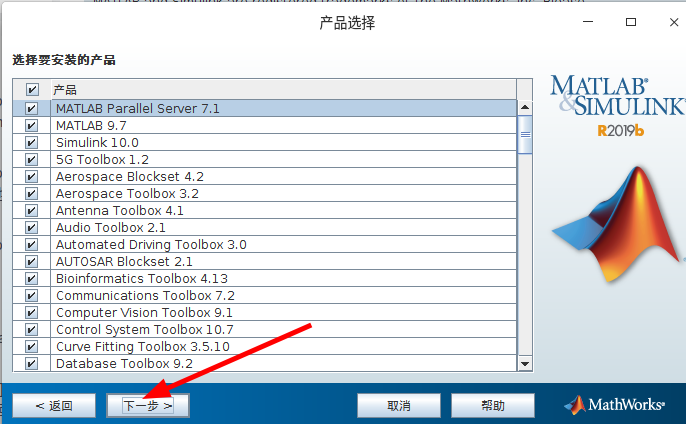Uncheck the 5G Toolbox 1.2 checkbox
The image size is (686, 424).
[x=31, y=159]
